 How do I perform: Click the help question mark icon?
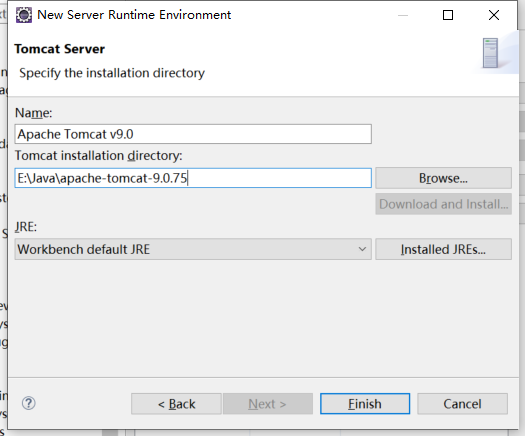28,403
